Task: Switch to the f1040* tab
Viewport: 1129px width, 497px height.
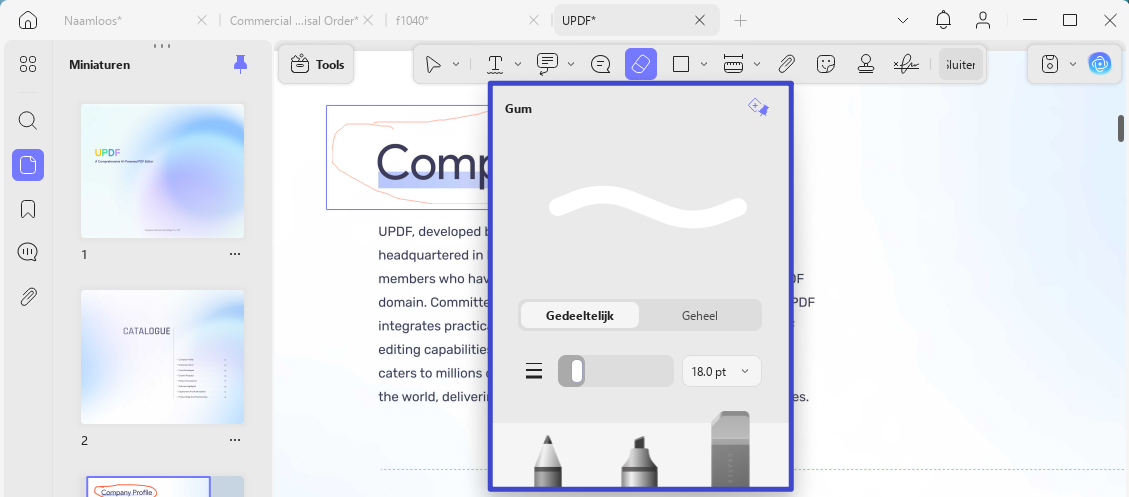Action: (412, 20)
